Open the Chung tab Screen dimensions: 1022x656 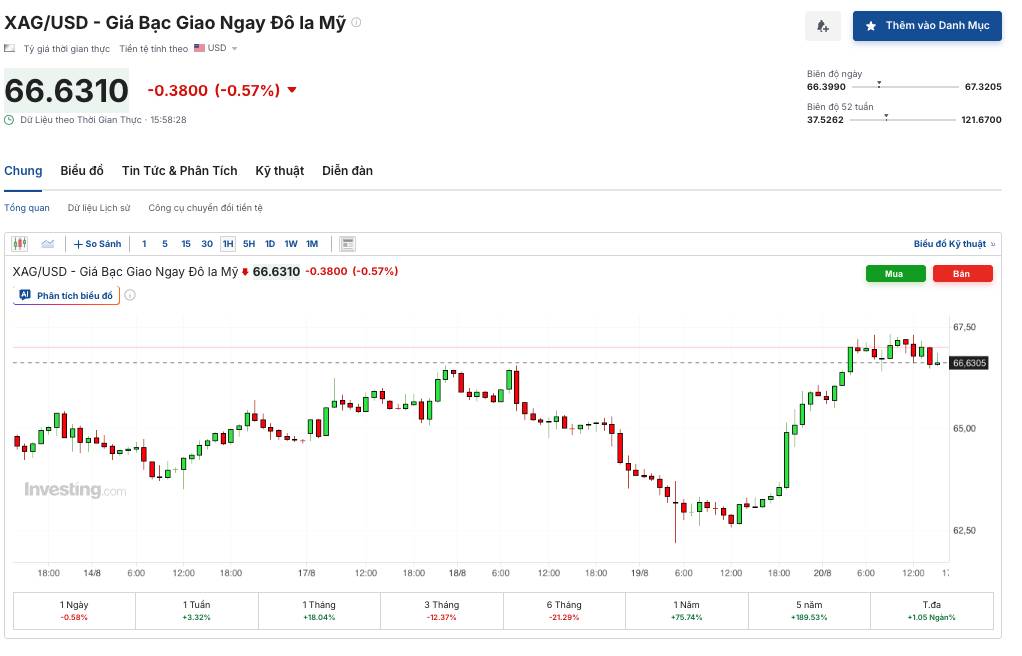23,171
